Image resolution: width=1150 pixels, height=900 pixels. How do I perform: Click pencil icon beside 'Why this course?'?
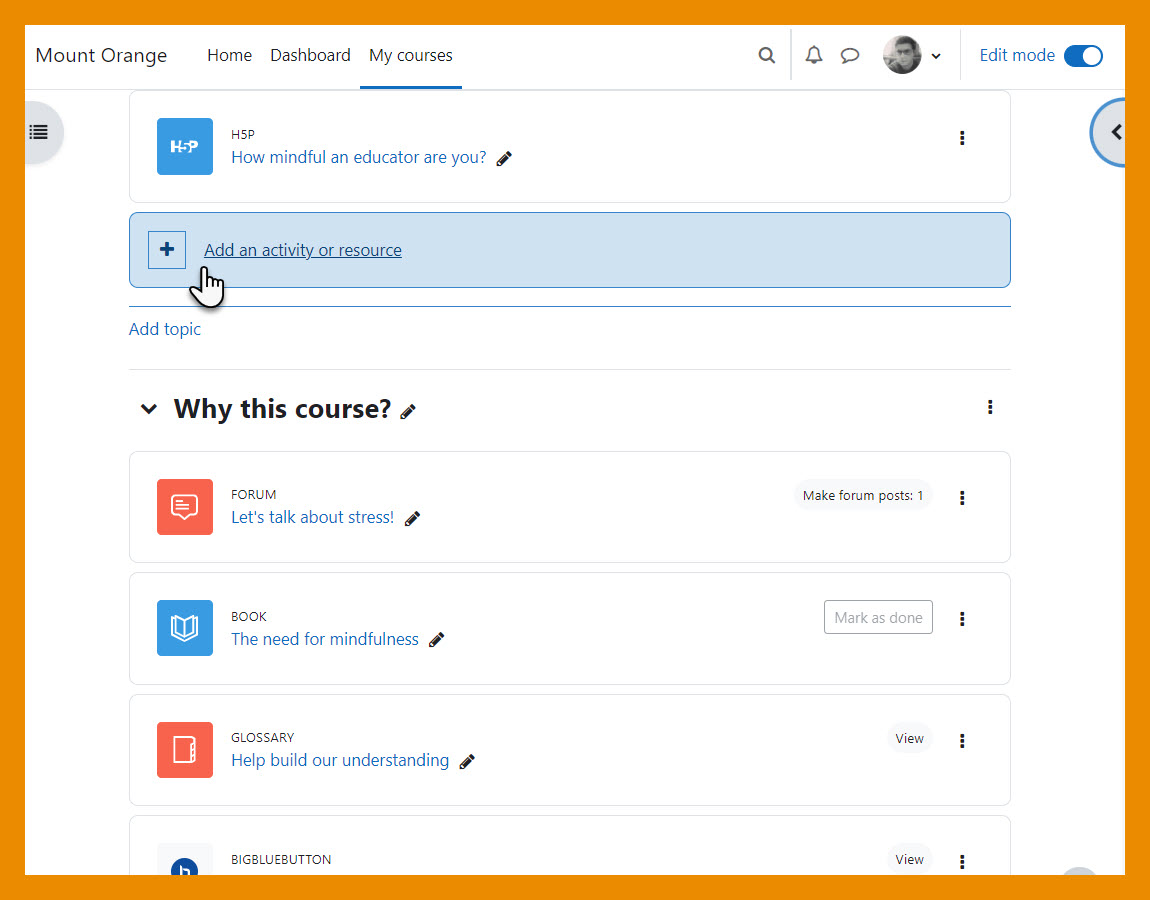click(408, 411)
